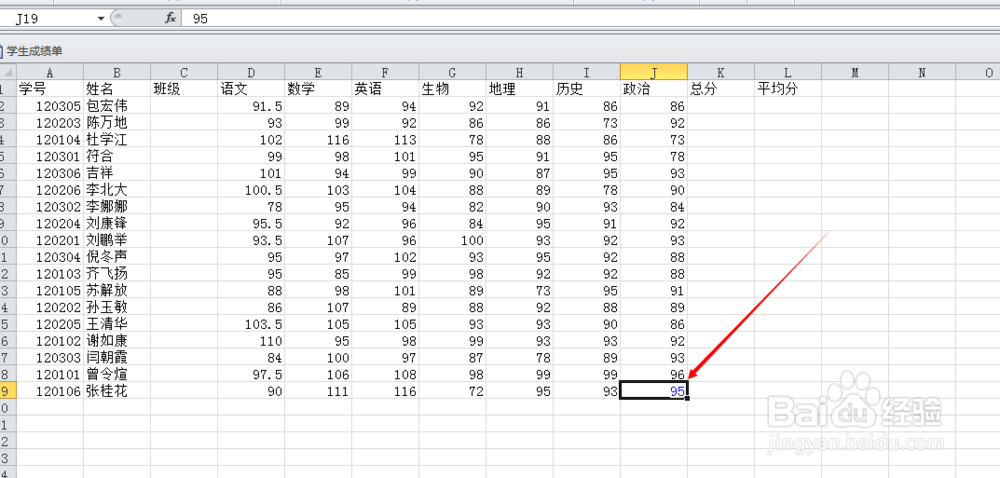The height and width of the screenshot is (478, 1000).
Task: Select column I header
Action: pyautogui.click(x=586, y=73)
